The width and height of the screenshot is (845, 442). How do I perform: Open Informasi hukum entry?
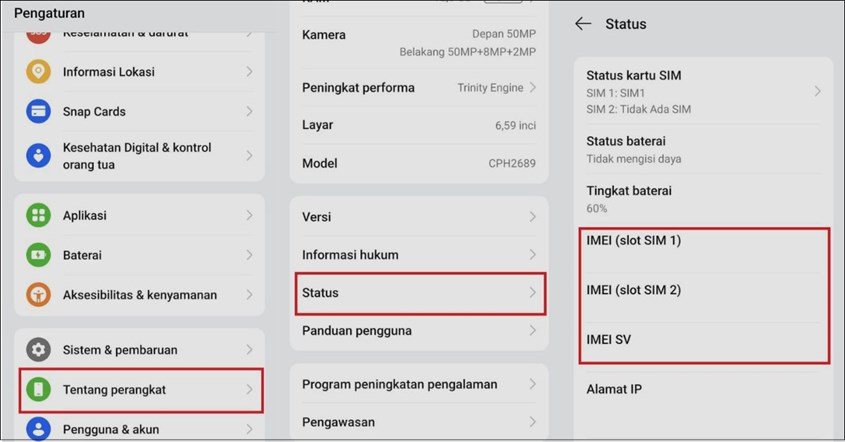click(420, 255)
